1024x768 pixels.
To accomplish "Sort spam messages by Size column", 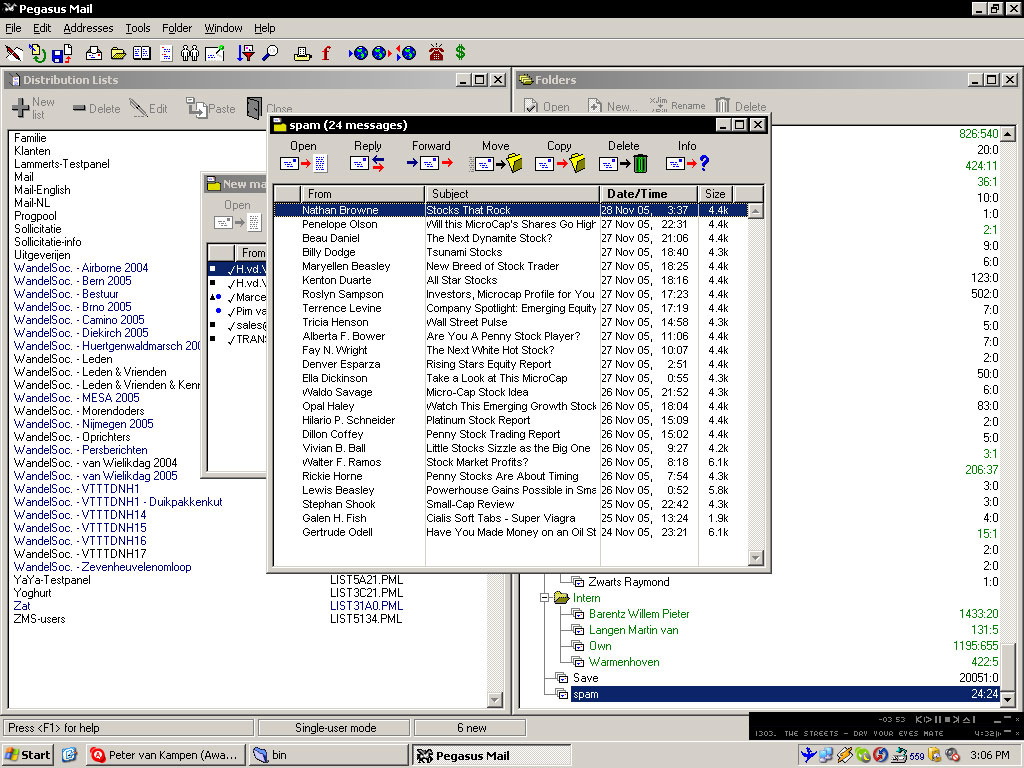I will pos(715,194).
